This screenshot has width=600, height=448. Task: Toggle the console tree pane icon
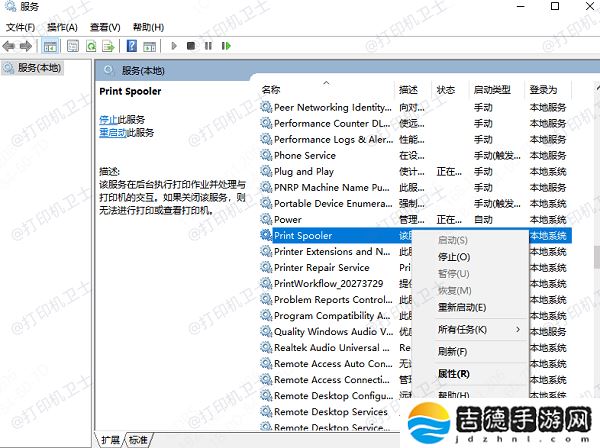[x=50, y=46]
